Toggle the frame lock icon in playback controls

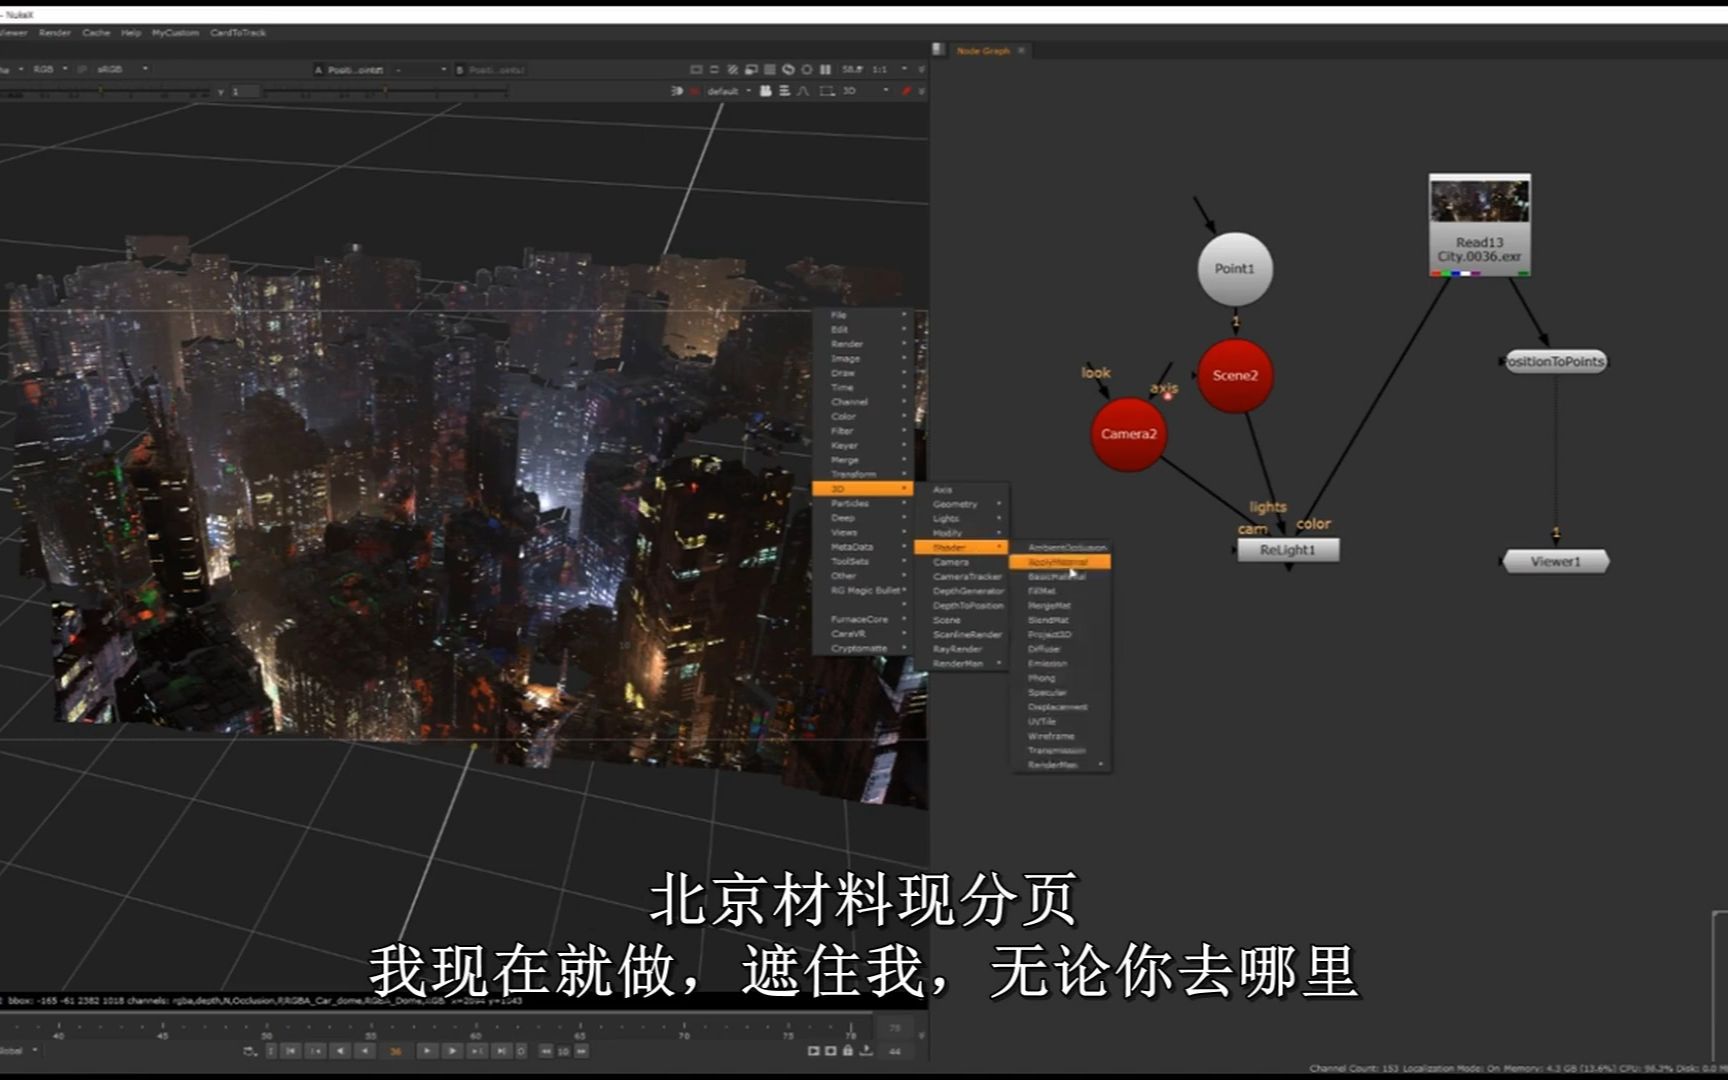point(848,1051)
